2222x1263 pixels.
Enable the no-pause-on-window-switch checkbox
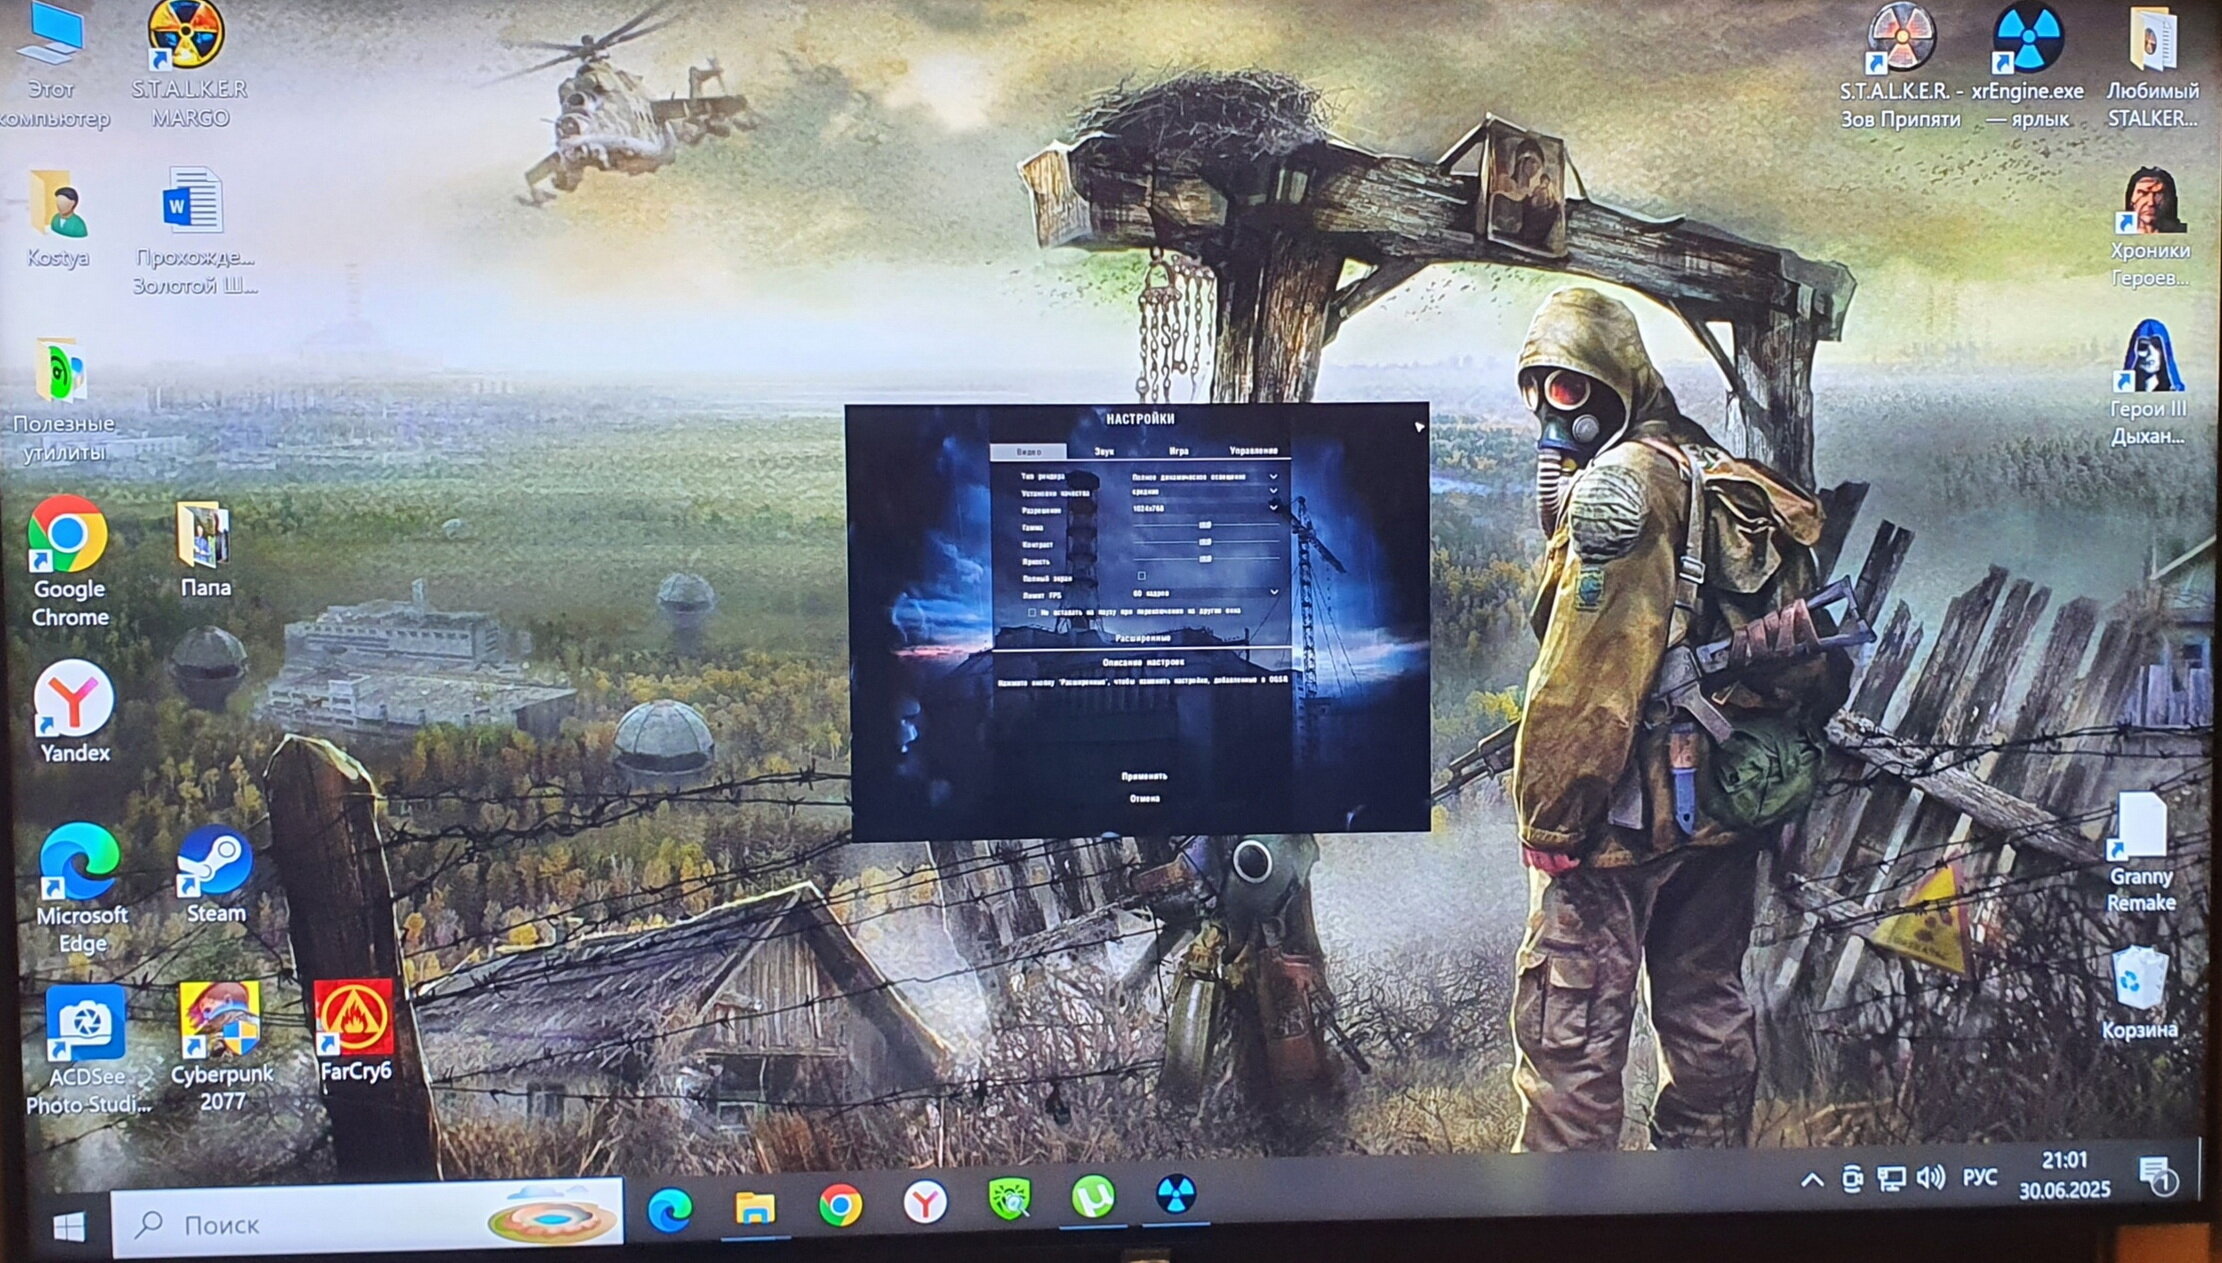[x=1032, y=612]
